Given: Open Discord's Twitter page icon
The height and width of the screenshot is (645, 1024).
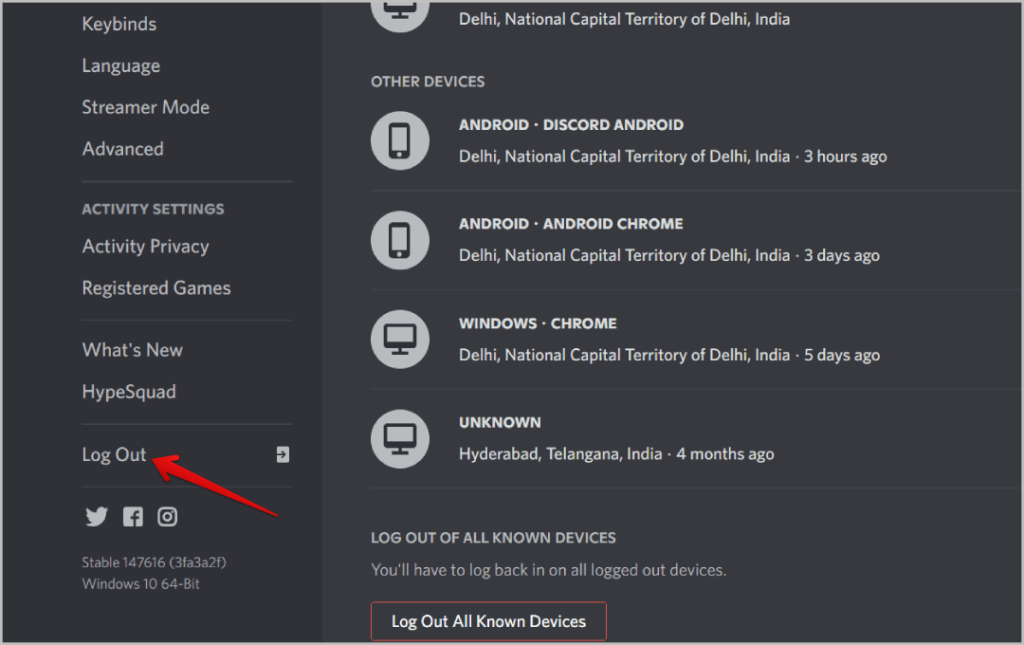Looking at the screenshot, I should tap(96, 517).
